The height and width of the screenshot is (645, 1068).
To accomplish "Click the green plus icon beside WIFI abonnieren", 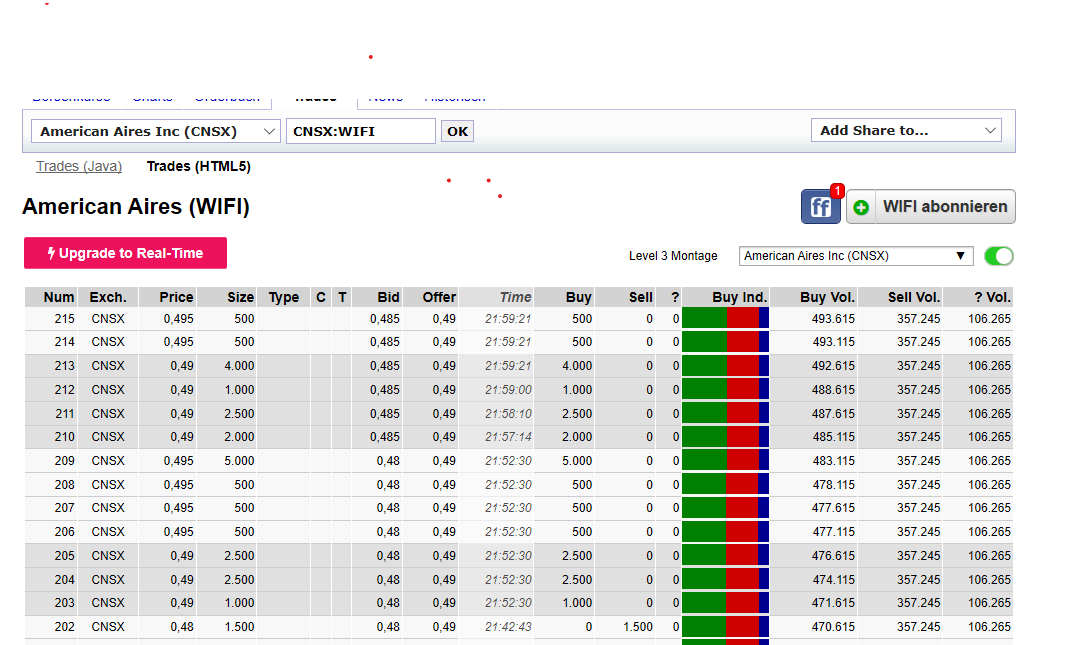I will pos(861,207).
